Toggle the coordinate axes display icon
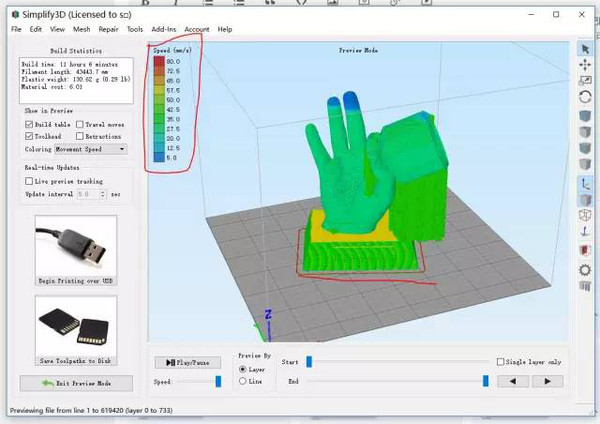Screen dimensions: 600x424 (585, 184)
